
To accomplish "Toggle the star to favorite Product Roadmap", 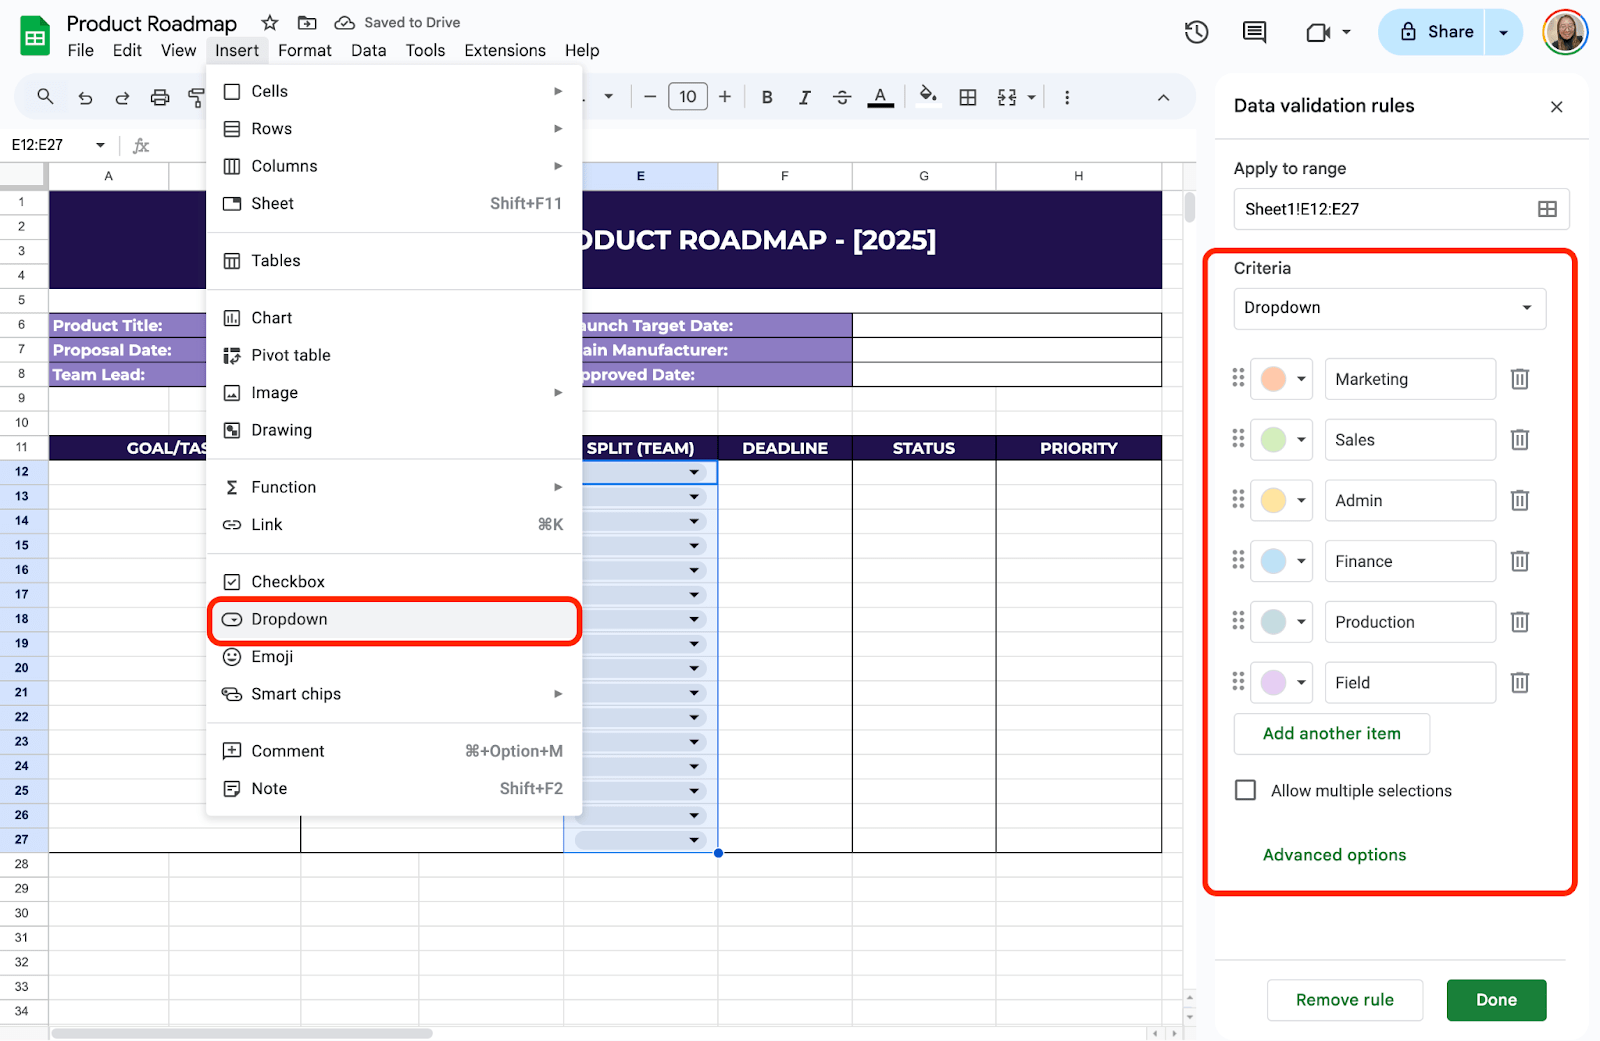I will click(x=268, y=22).
